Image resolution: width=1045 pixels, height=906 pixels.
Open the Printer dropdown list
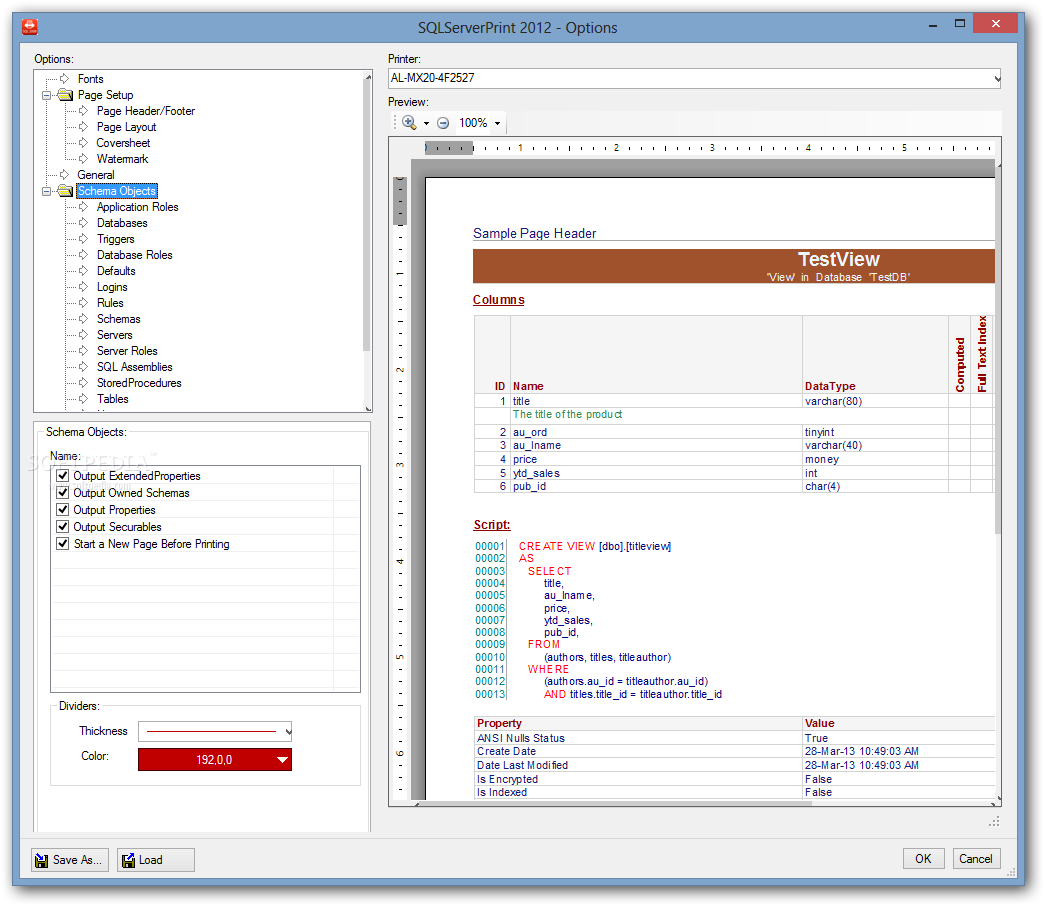pos(996,78)
